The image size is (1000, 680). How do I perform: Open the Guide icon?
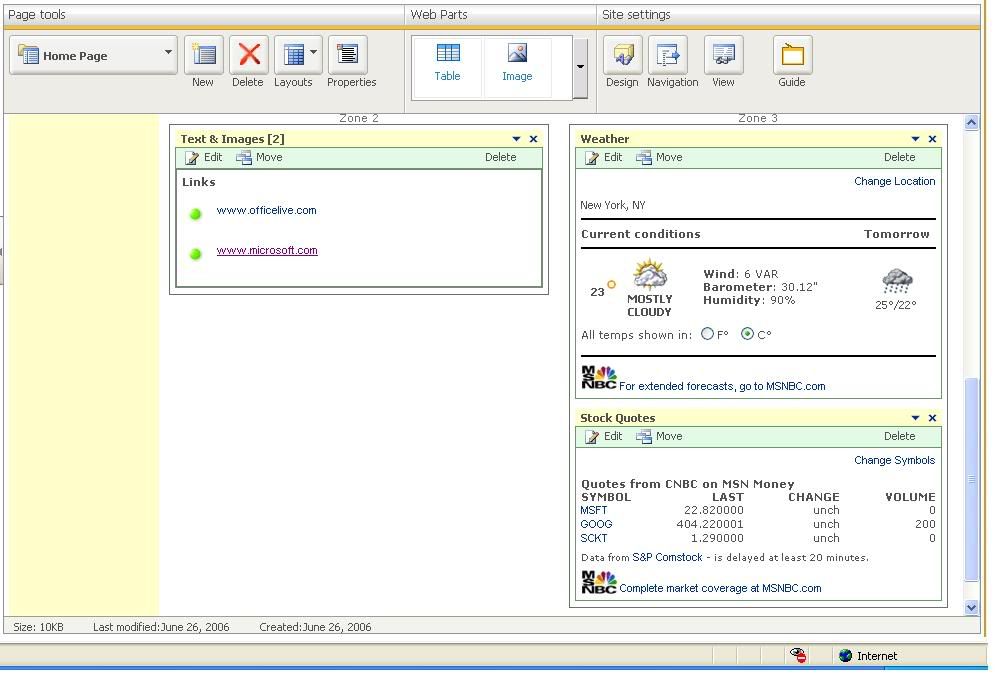792,55
